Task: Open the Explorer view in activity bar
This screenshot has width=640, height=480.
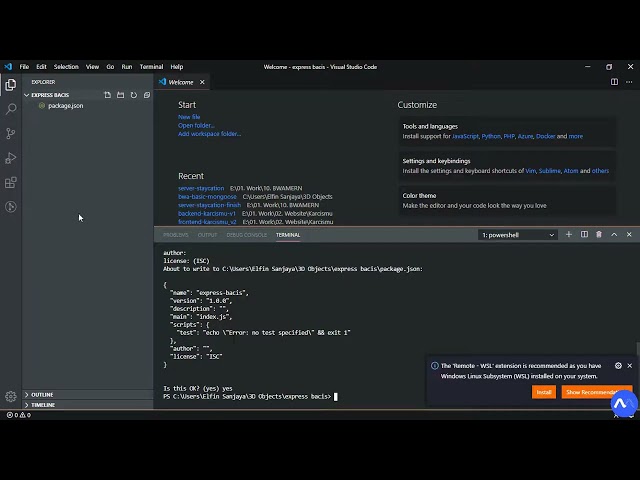Action: tap(11, 84)
